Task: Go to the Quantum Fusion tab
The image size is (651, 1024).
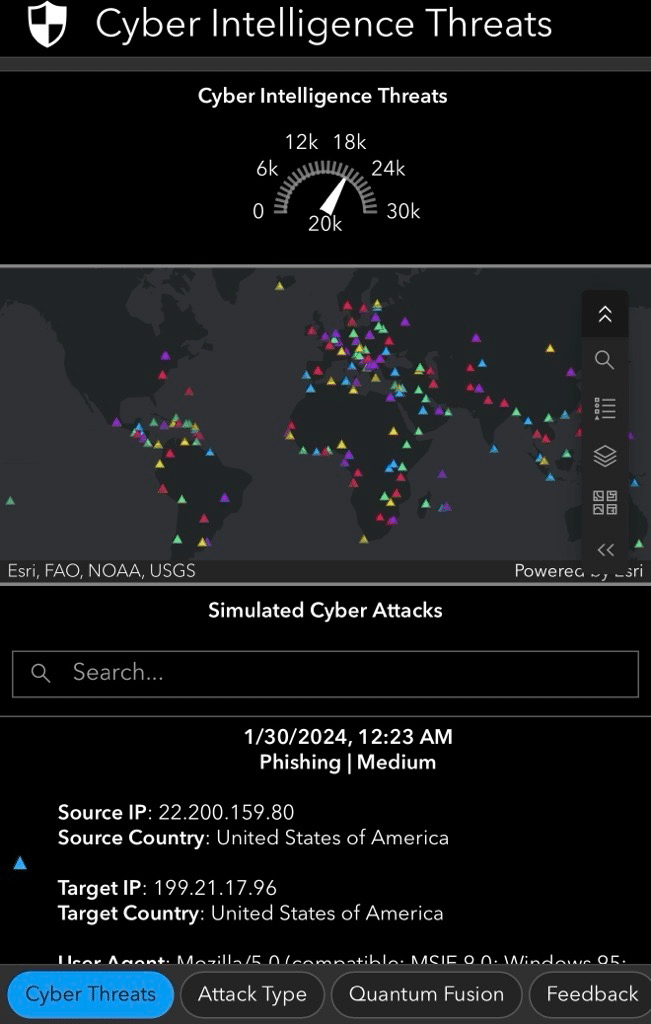Action: pos(426,994)
